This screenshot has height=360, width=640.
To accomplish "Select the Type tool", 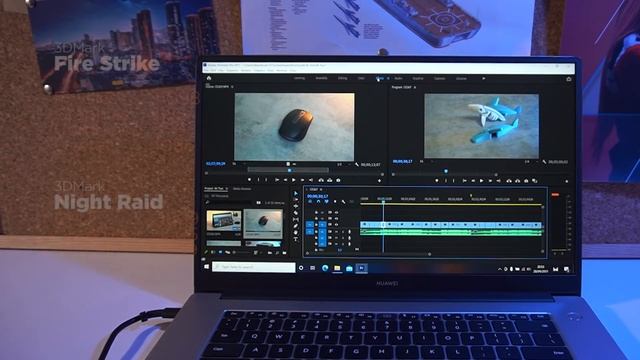I will [x=296, y=239].
